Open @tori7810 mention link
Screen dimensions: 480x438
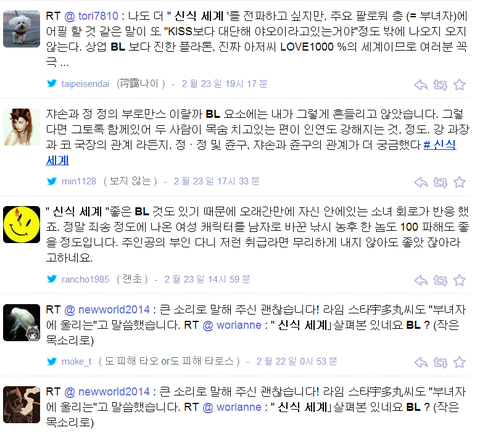tap(91, 16)
